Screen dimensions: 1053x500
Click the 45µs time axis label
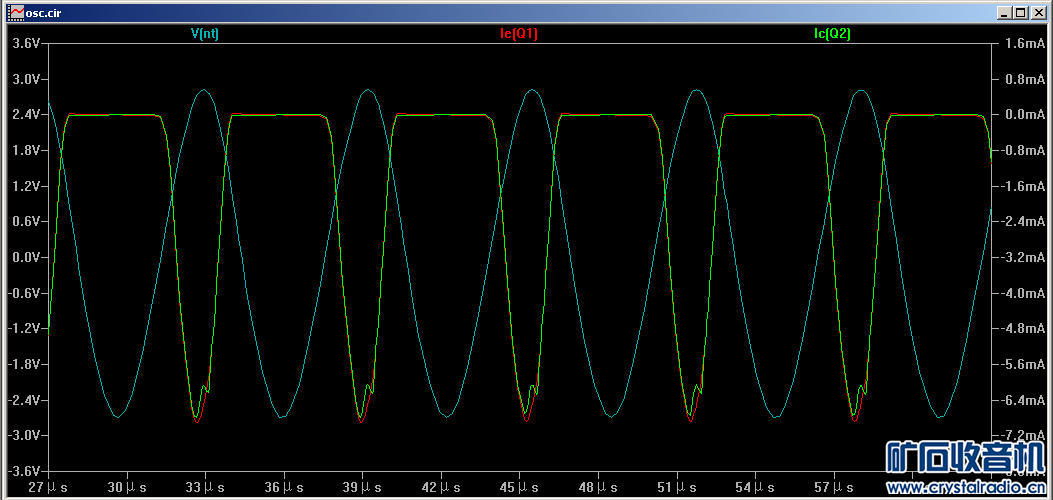coord(520,486)
